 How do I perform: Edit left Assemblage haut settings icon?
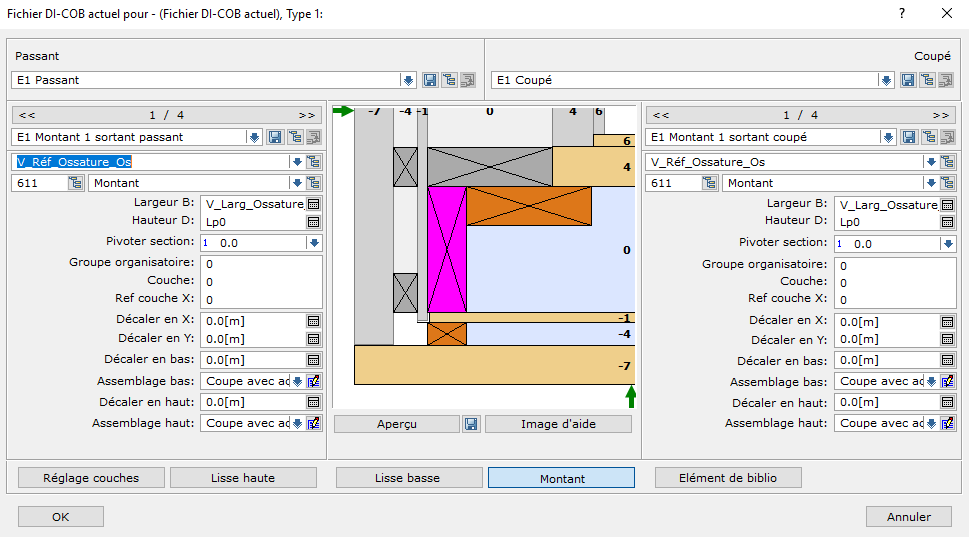coord(314,423)
